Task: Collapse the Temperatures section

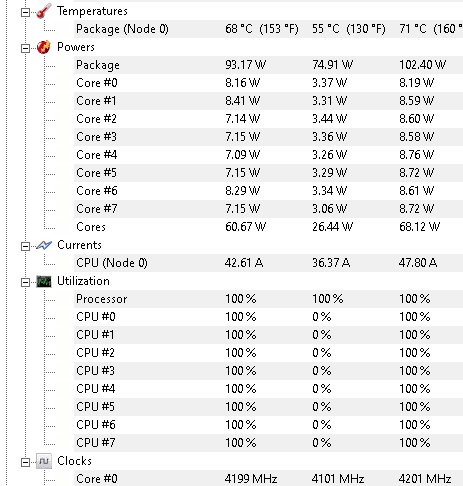Action: click(x=25, y=12)
